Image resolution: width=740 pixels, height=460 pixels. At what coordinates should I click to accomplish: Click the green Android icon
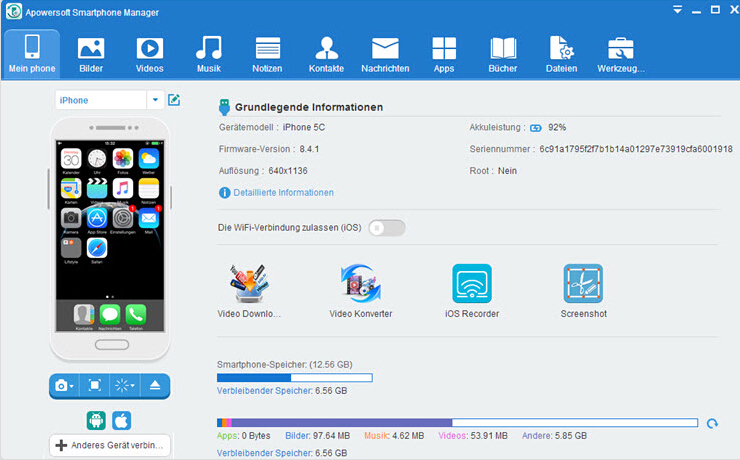point(96,420)
